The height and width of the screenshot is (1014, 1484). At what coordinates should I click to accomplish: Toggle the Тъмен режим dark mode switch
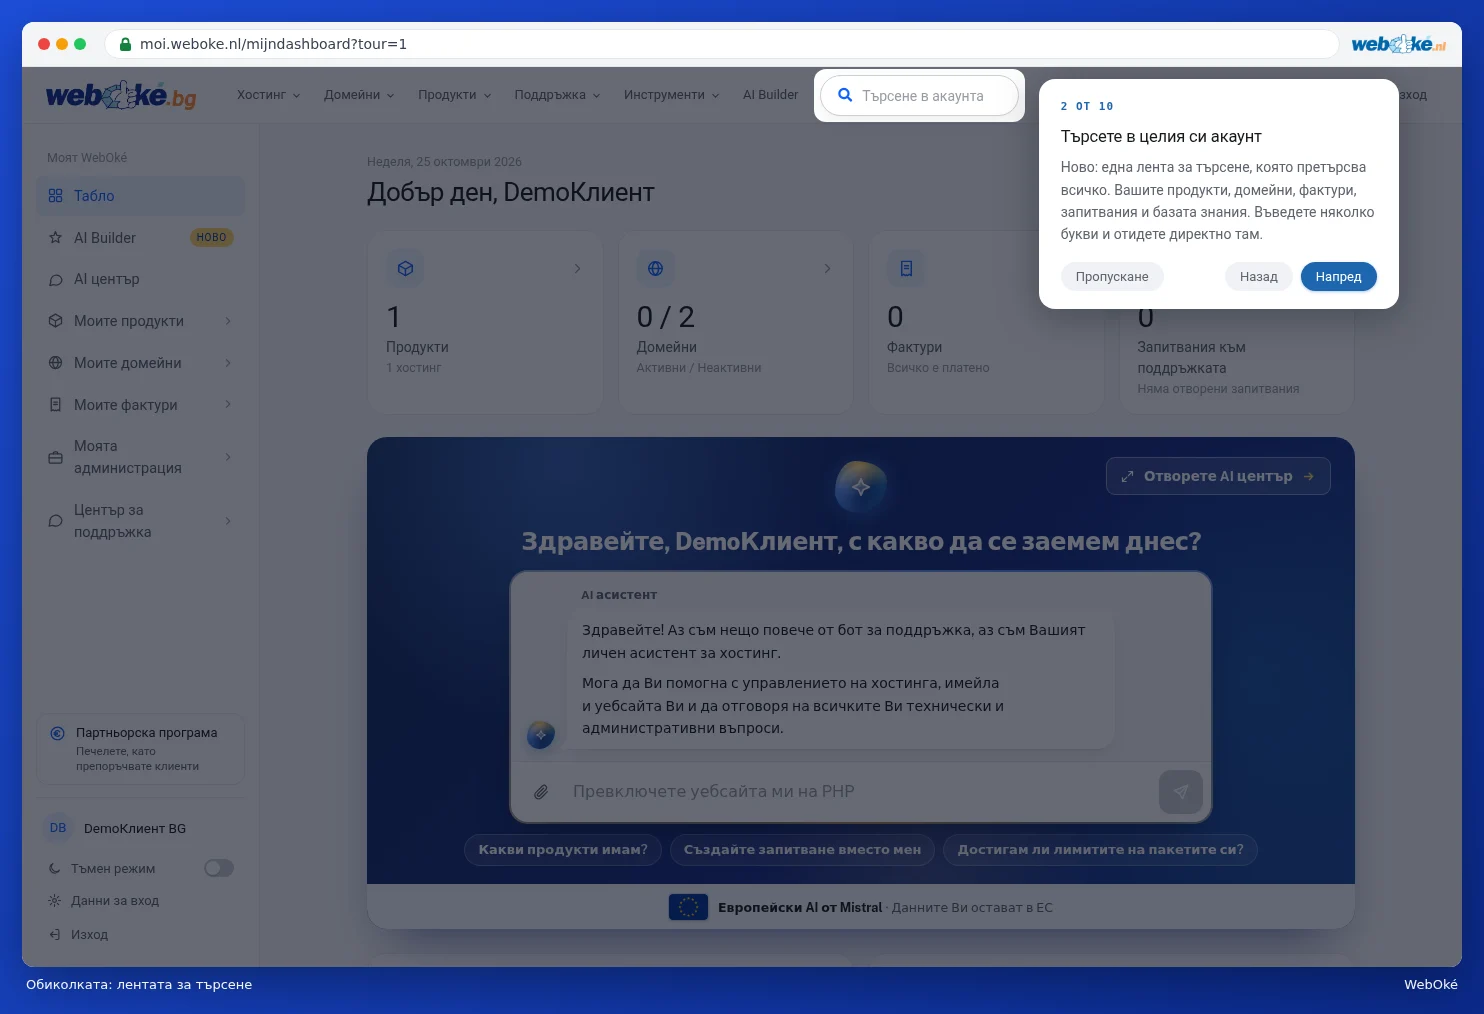click(x=219, y=868)
